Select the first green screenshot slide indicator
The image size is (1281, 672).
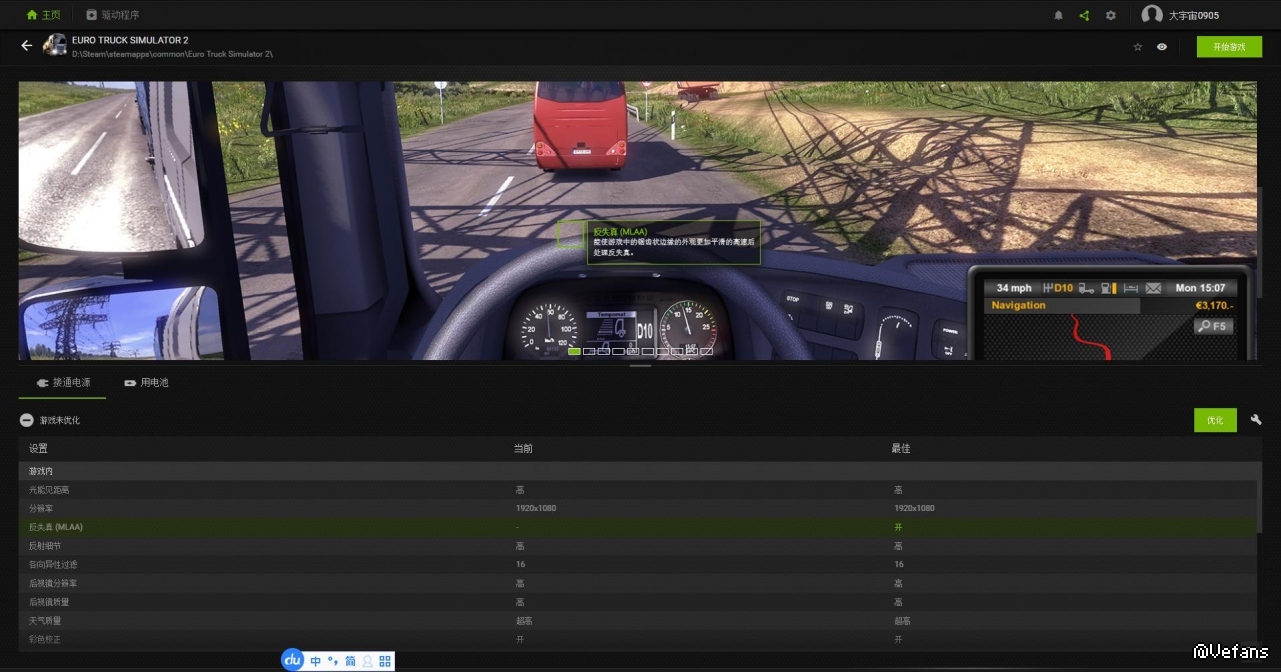point(574,351)
